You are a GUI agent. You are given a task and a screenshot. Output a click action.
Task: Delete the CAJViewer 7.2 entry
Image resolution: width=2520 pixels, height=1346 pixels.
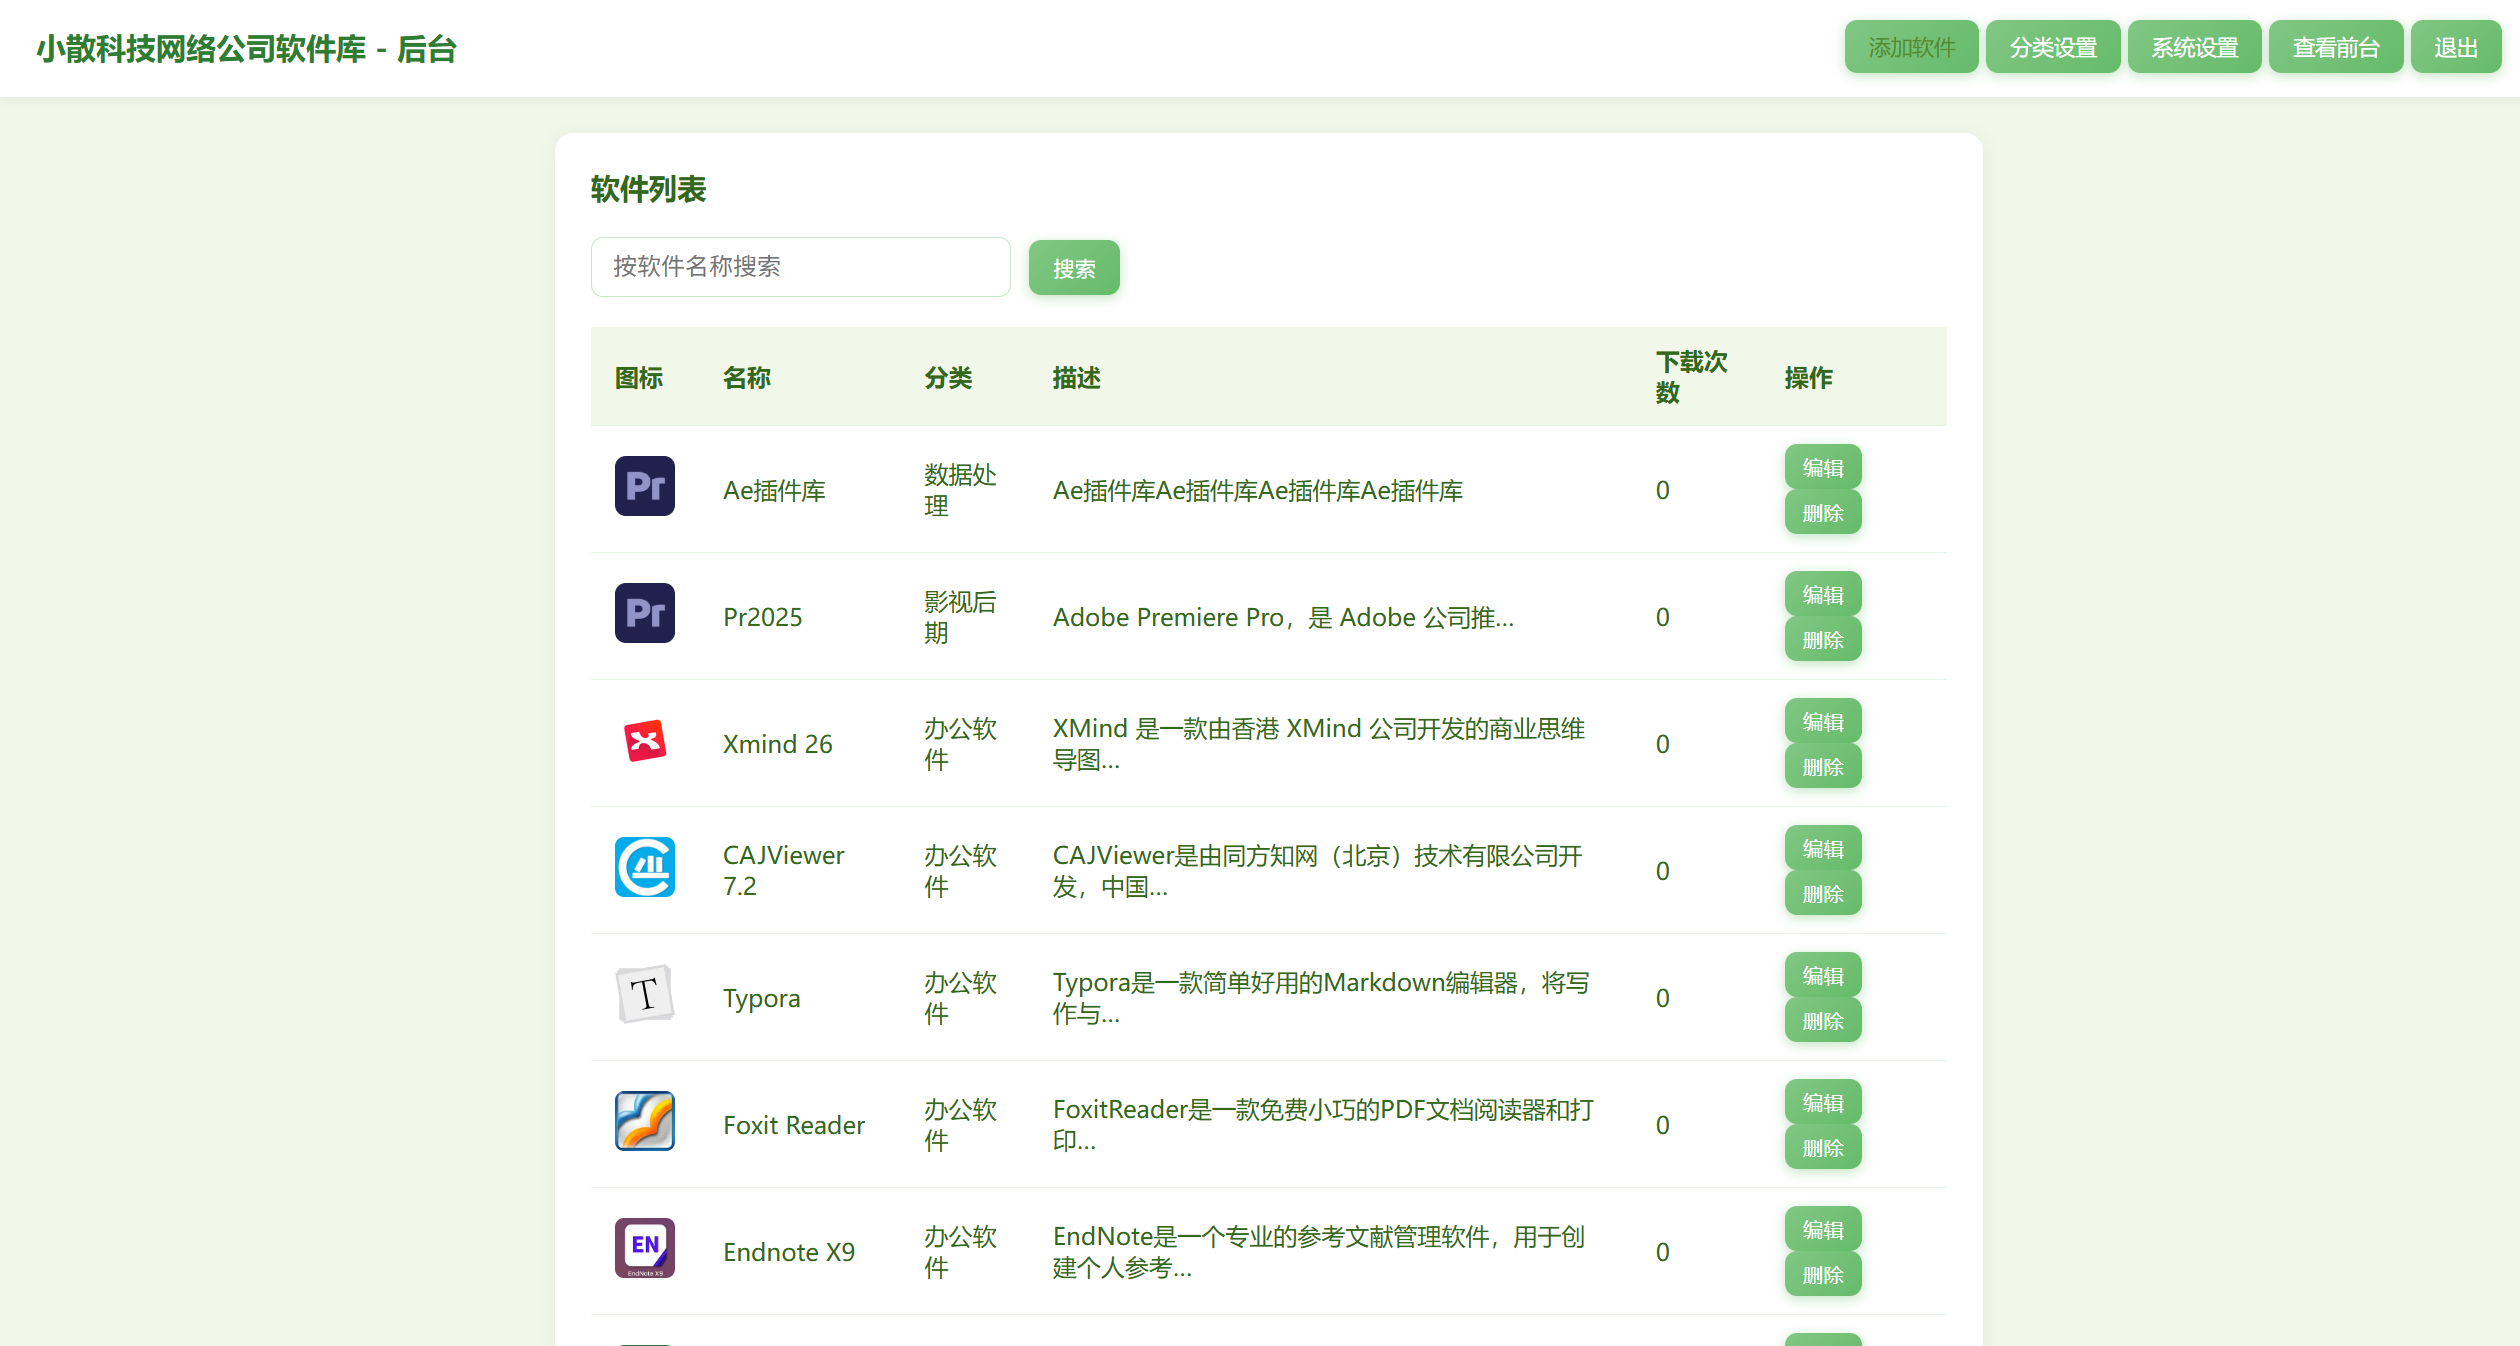click(1822, 894)
